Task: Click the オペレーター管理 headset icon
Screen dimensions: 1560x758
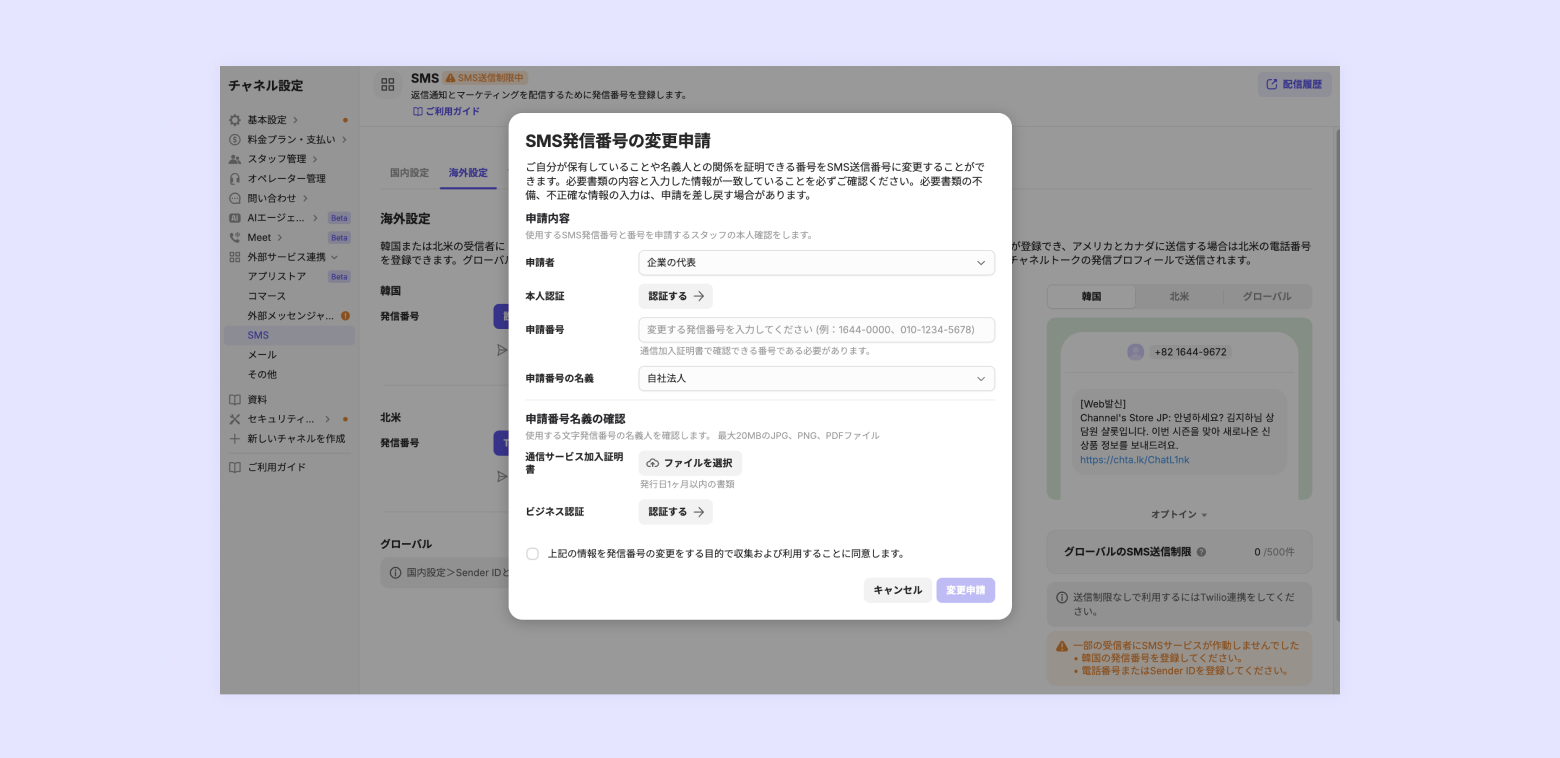Action: click(x=235, y=179)
